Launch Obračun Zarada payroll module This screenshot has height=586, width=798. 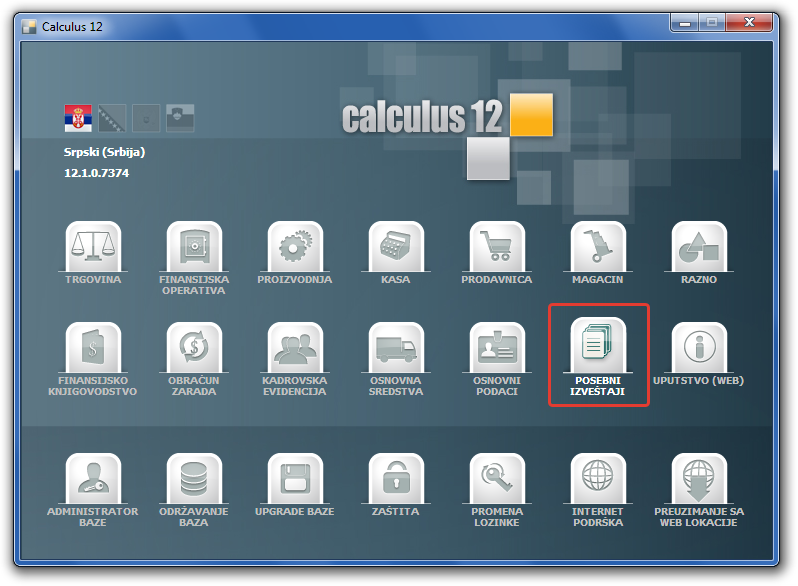tap(194, 348)
